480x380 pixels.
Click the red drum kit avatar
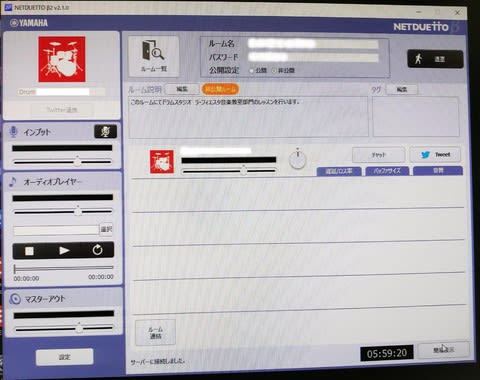tap(62, 59)
